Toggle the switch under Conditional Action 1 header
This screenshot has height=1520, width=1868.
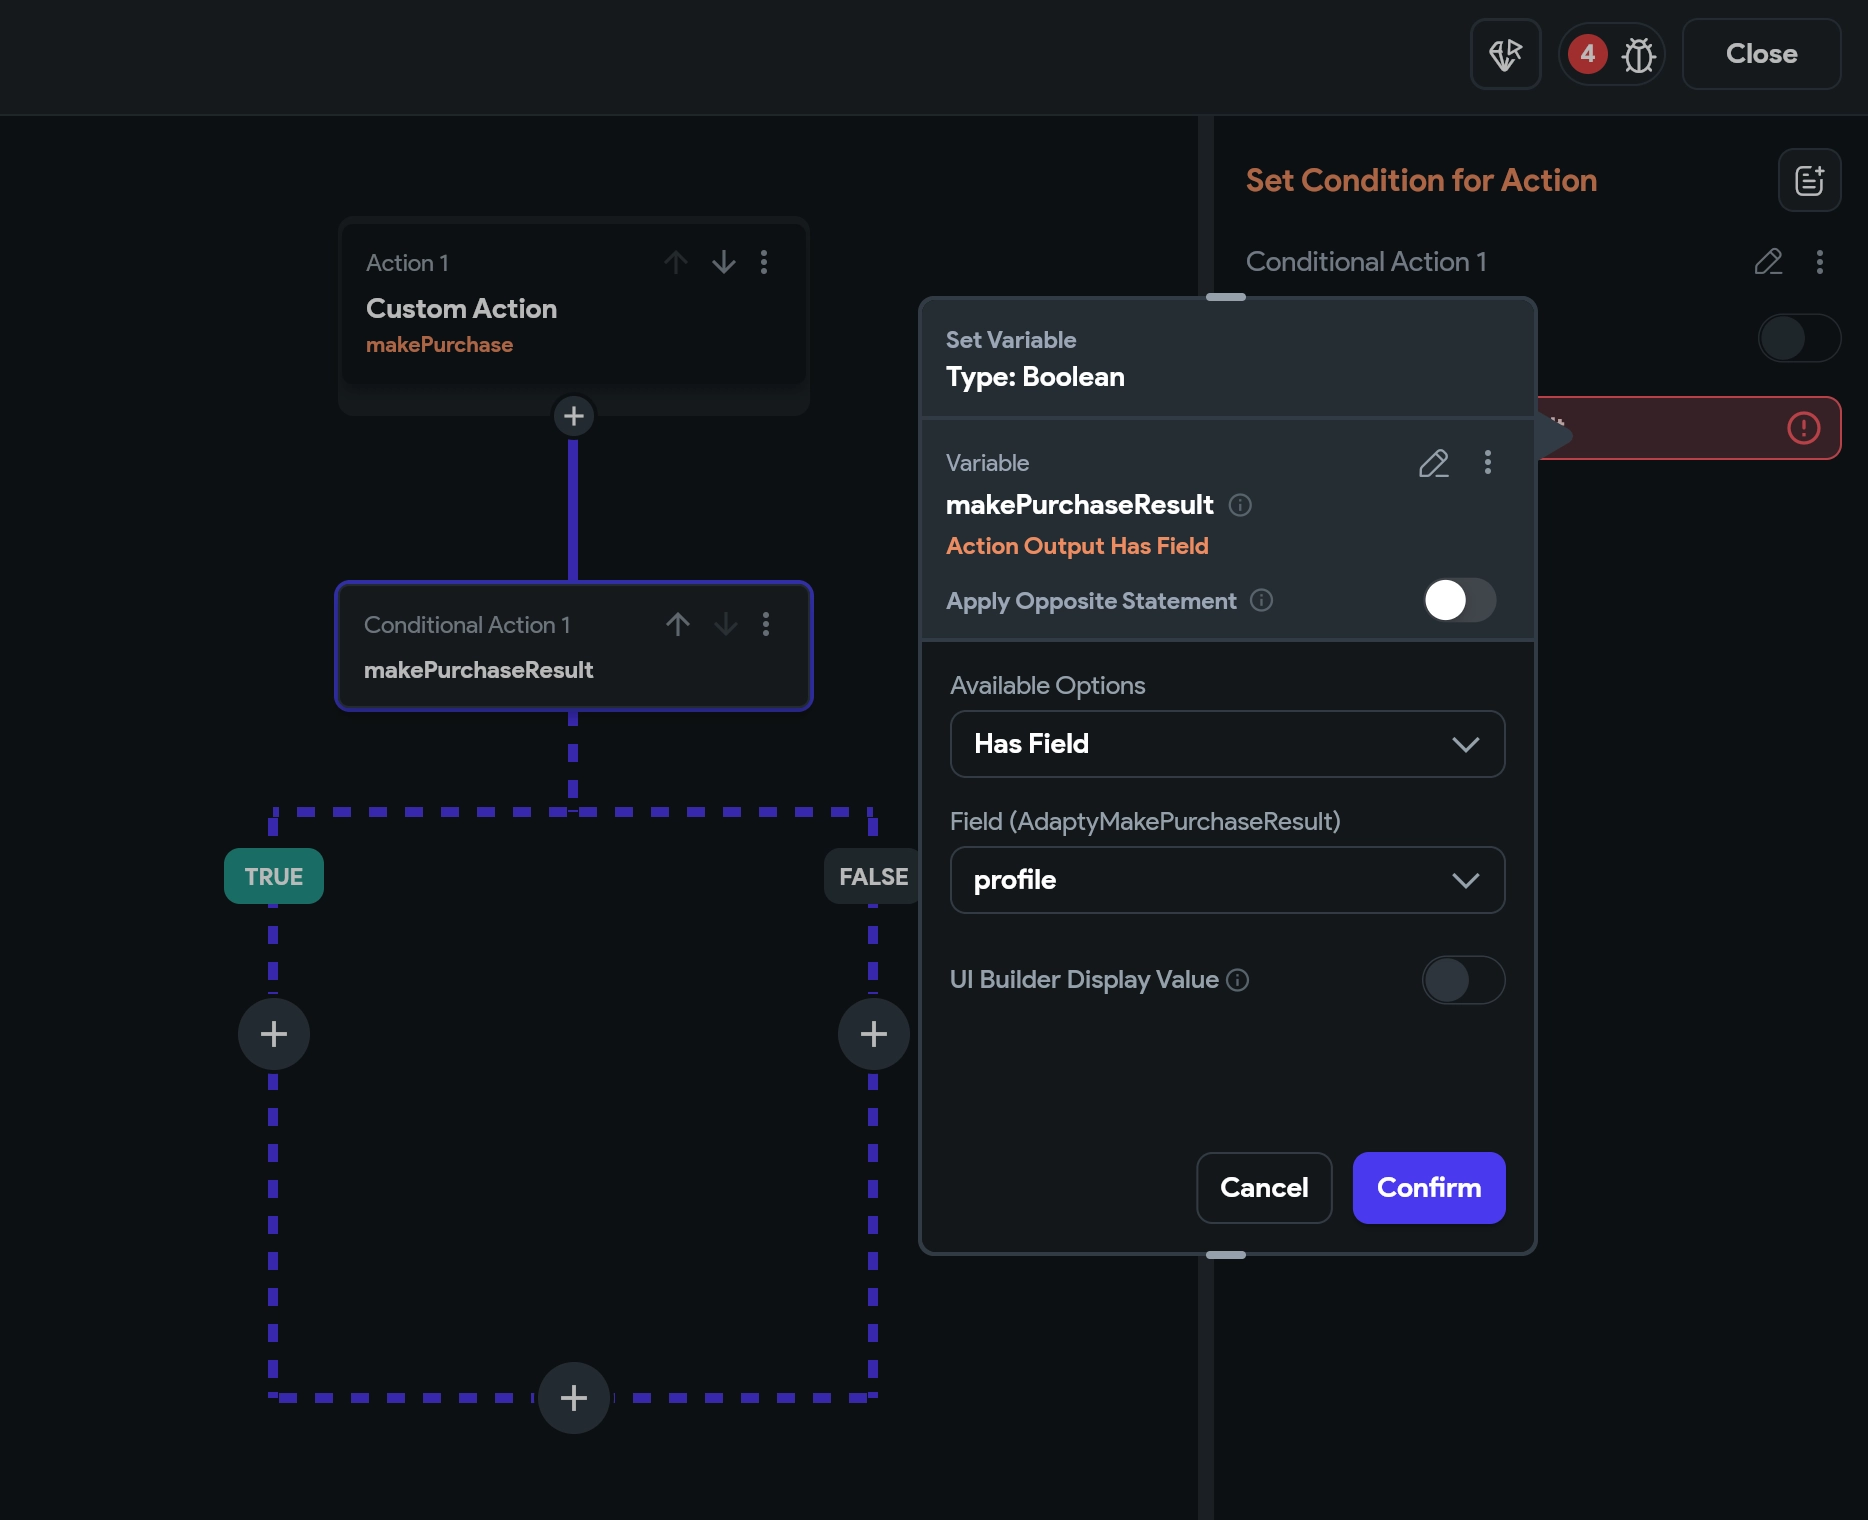point(1798,338)
